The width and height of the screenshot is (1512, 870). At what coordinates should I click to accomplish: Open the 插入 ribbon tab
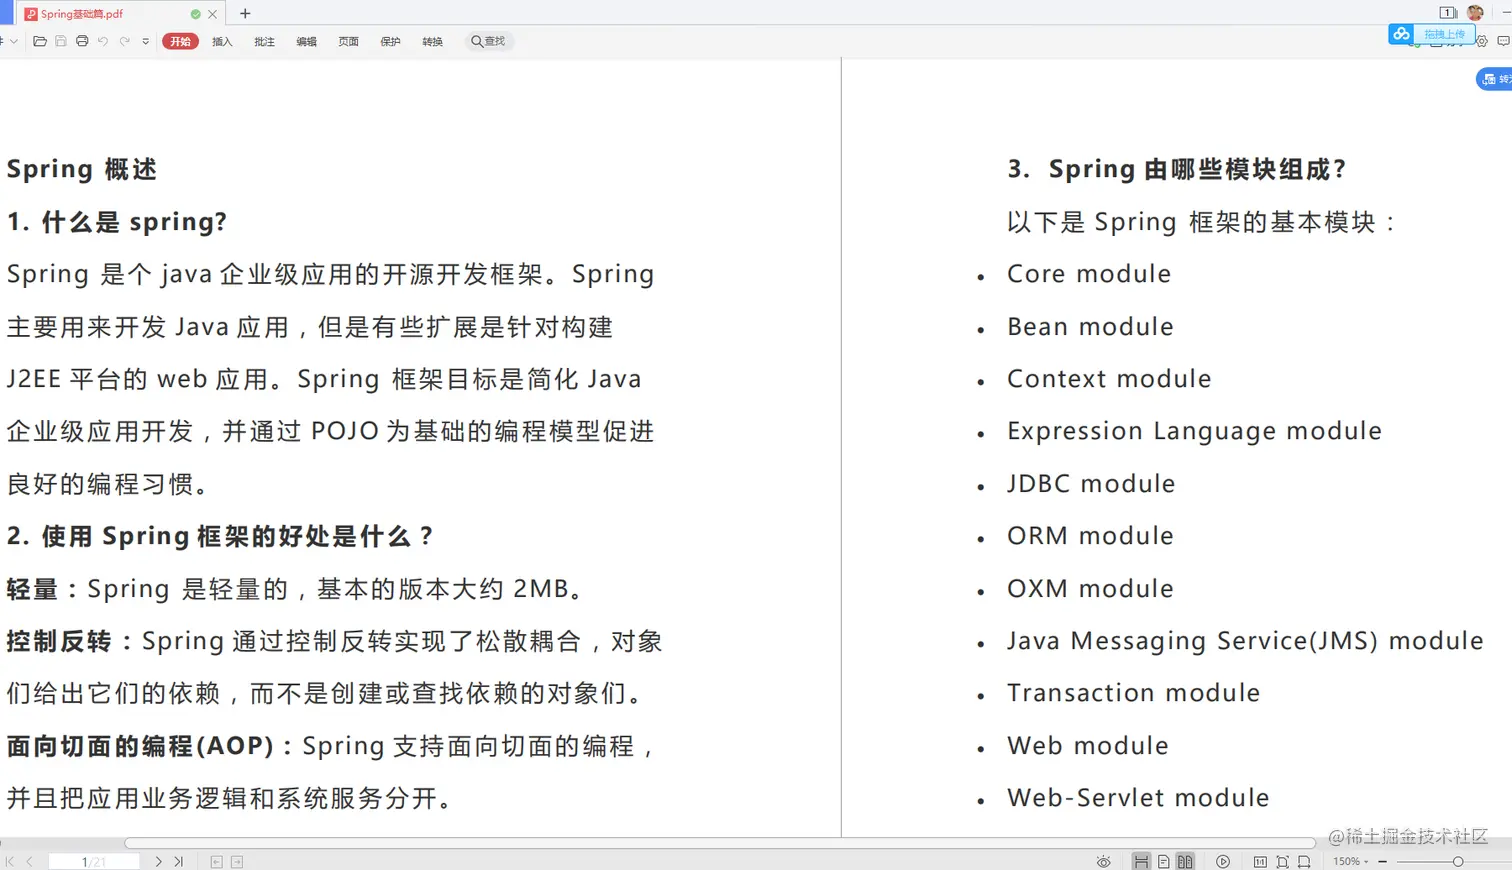click(x=222, y=41)
